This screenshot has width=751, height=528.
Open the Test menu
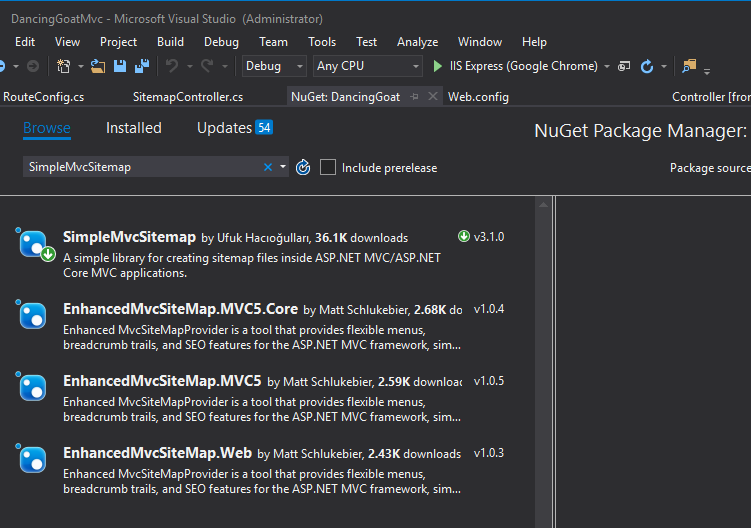click(366, 42)
